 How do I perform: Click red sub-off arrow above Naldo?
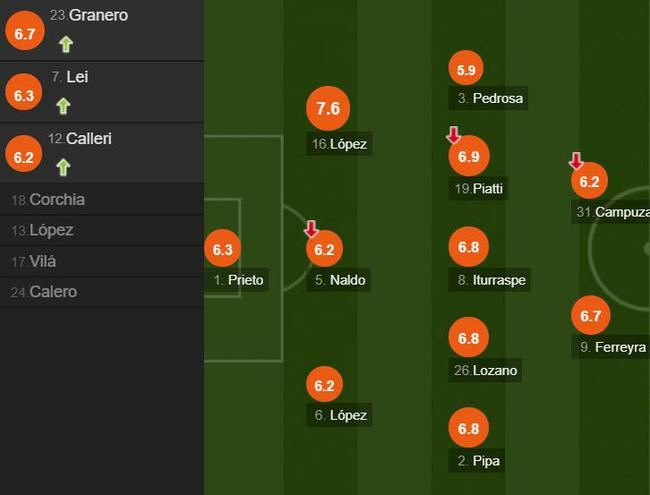click(311, 230)
